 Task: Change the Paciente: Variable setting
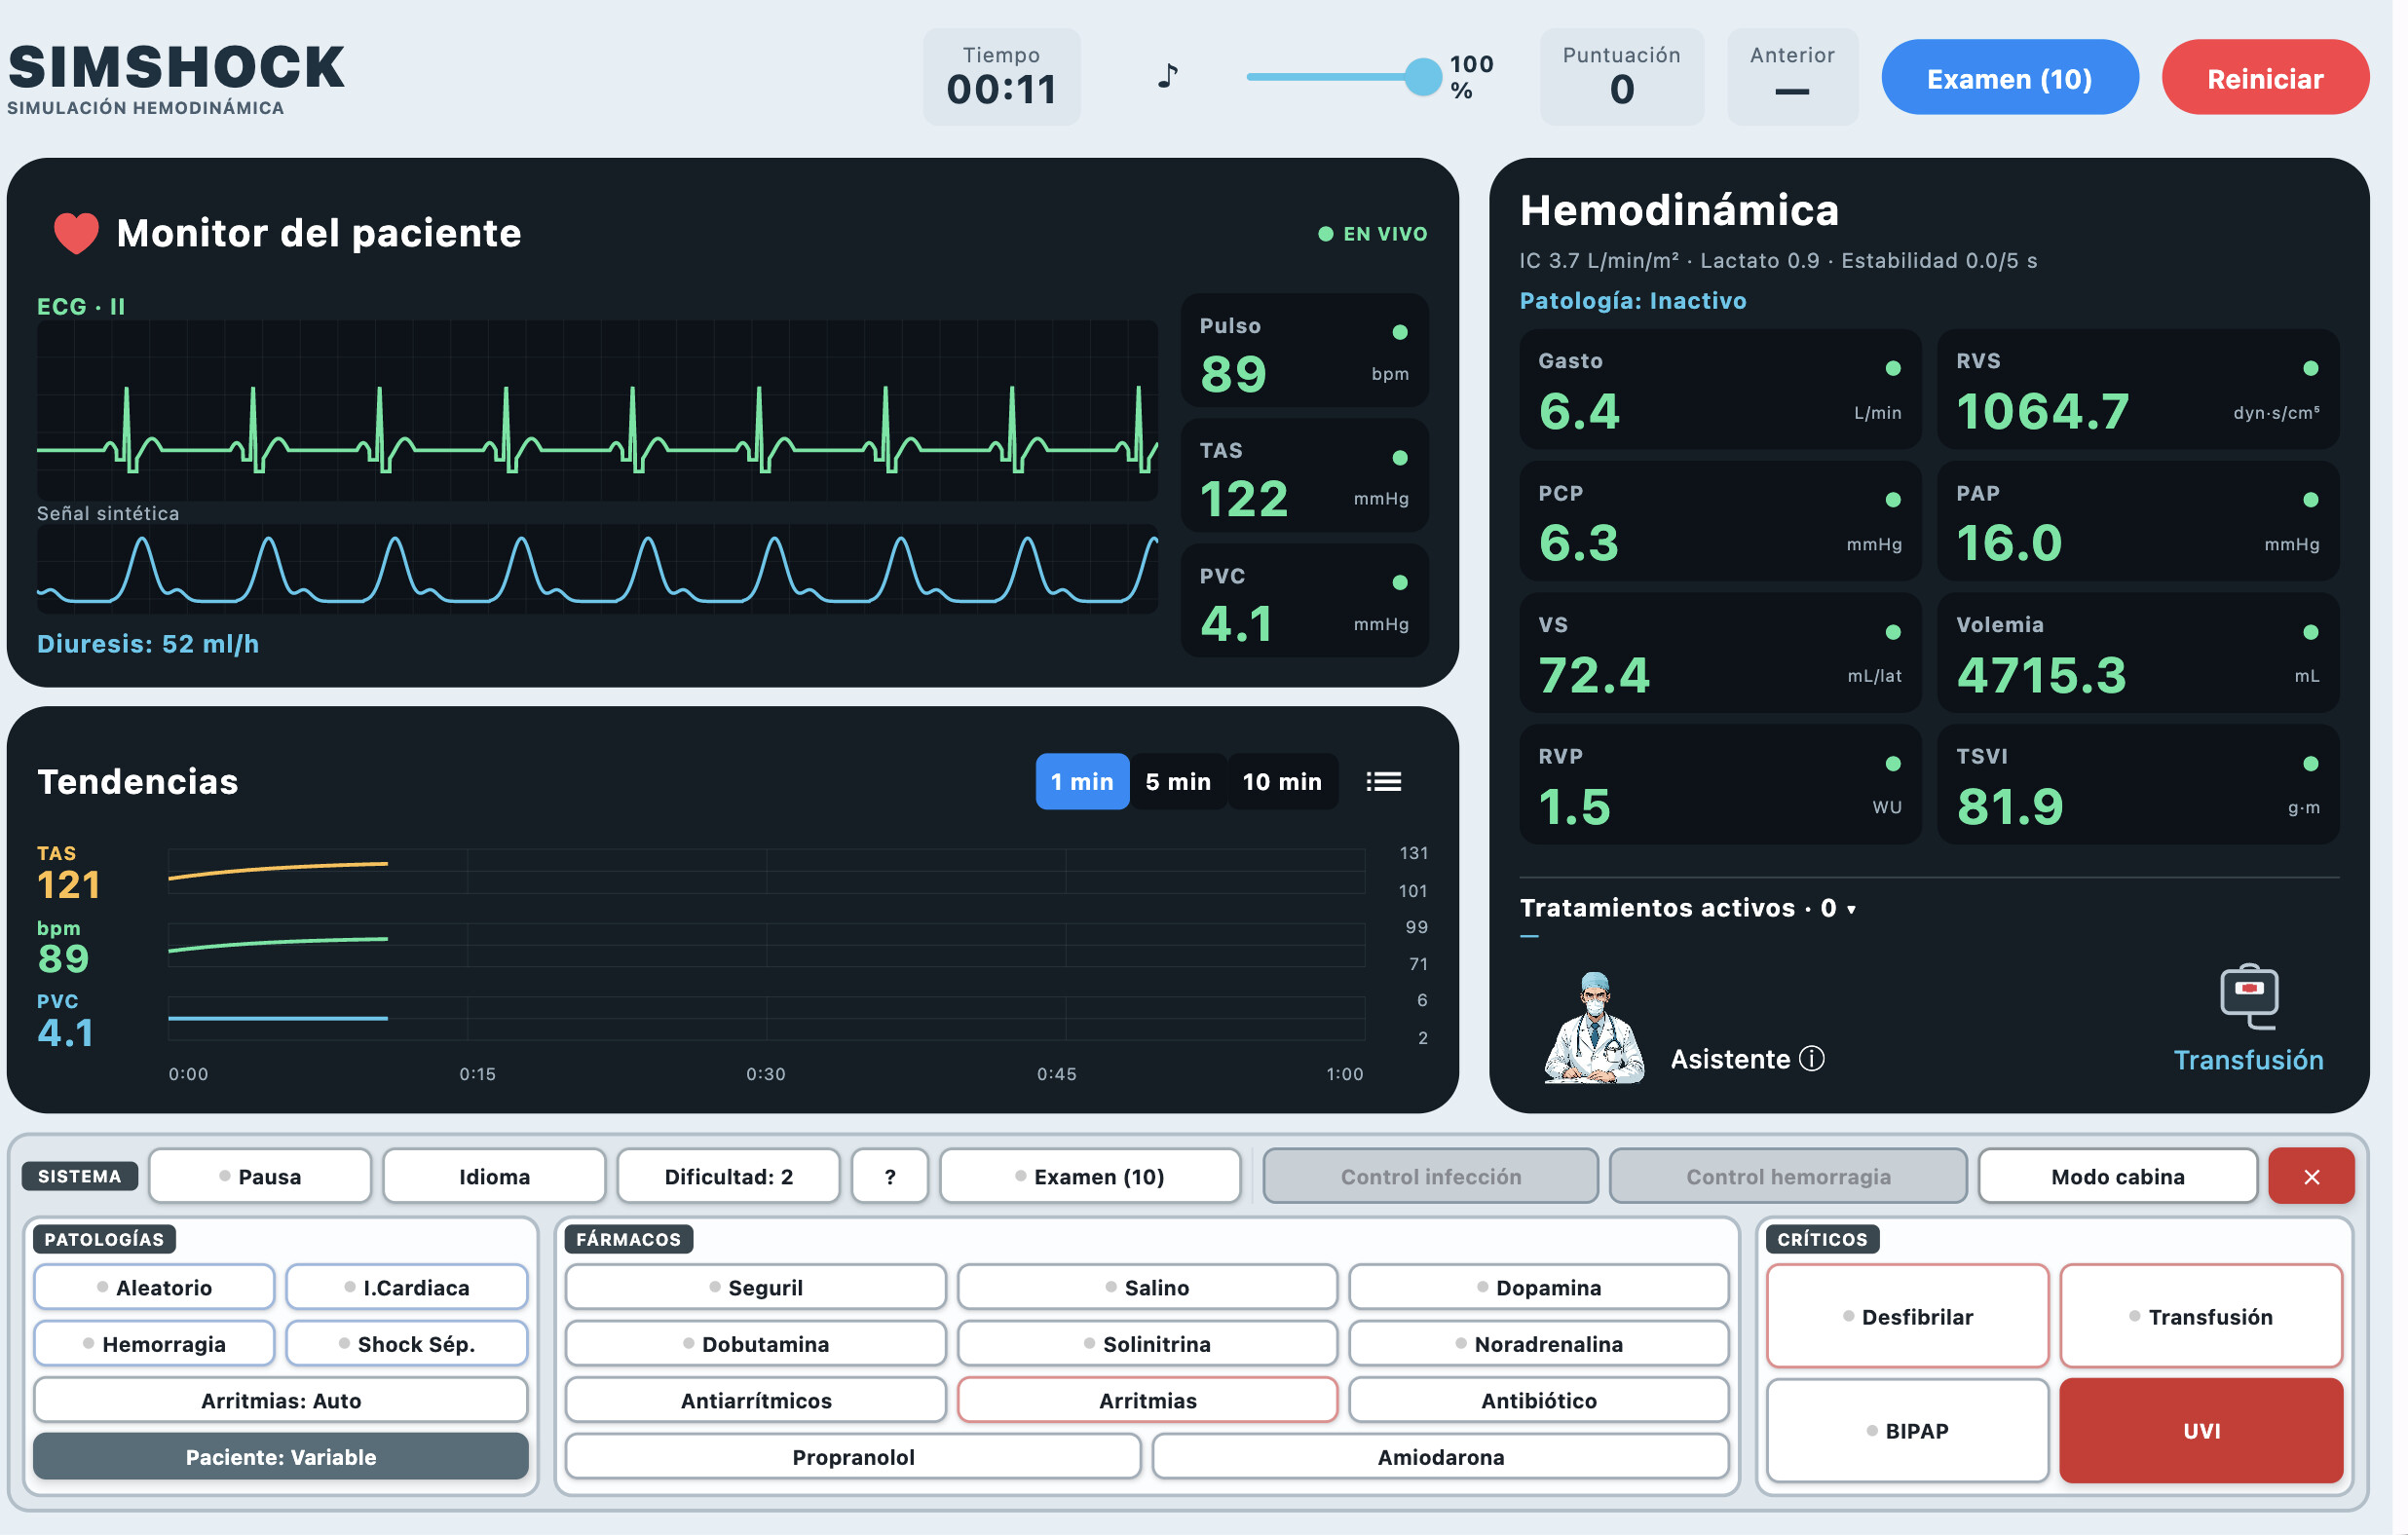click(281, 1456)
